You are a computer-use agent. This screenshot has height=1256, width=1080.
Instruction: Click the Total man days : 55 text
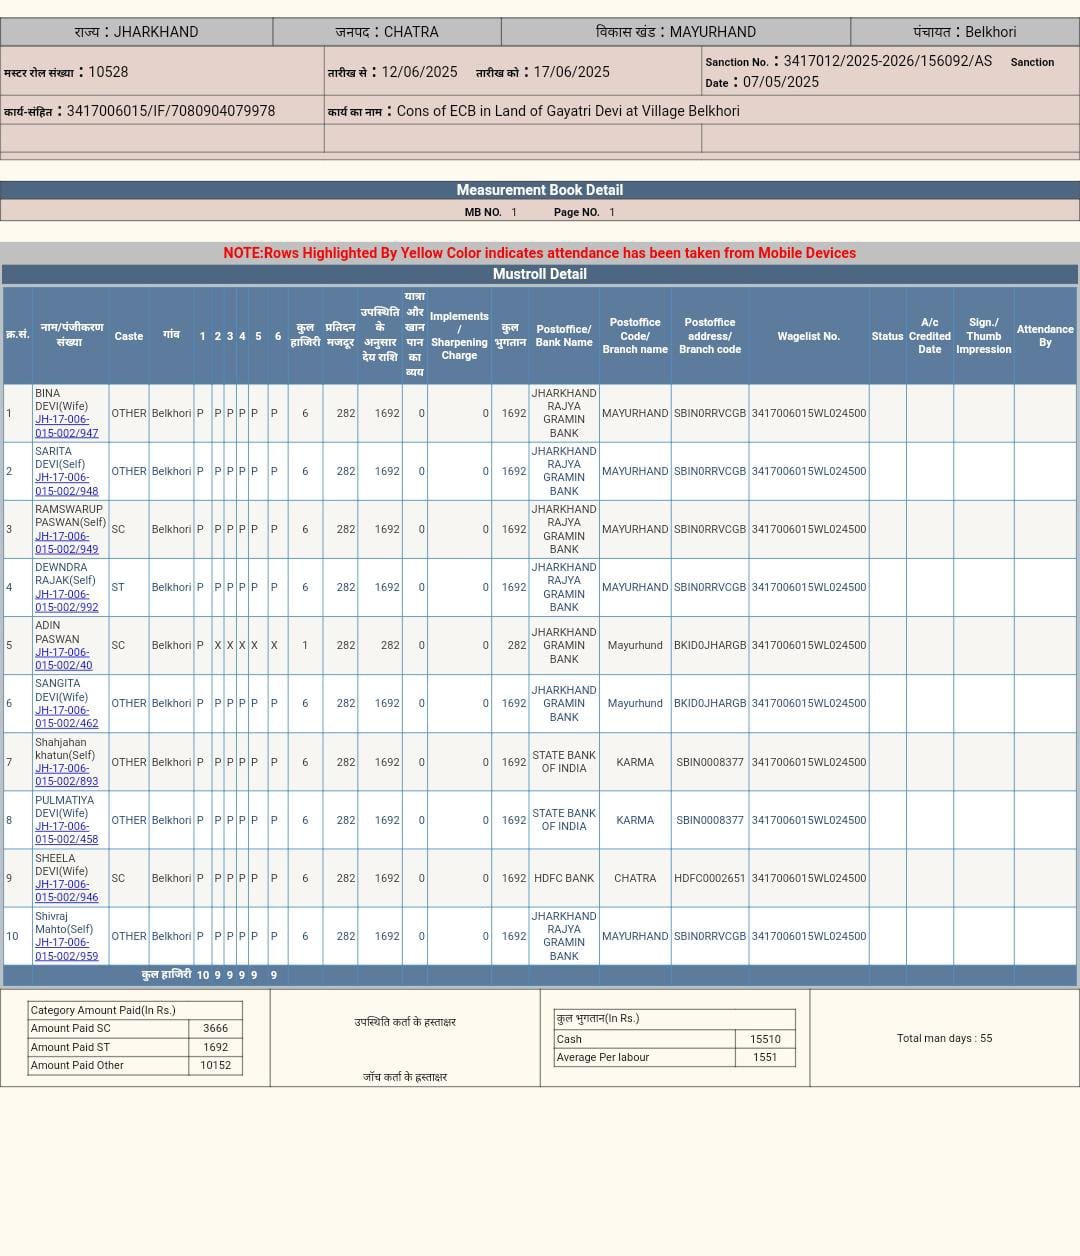[944, 1039]
